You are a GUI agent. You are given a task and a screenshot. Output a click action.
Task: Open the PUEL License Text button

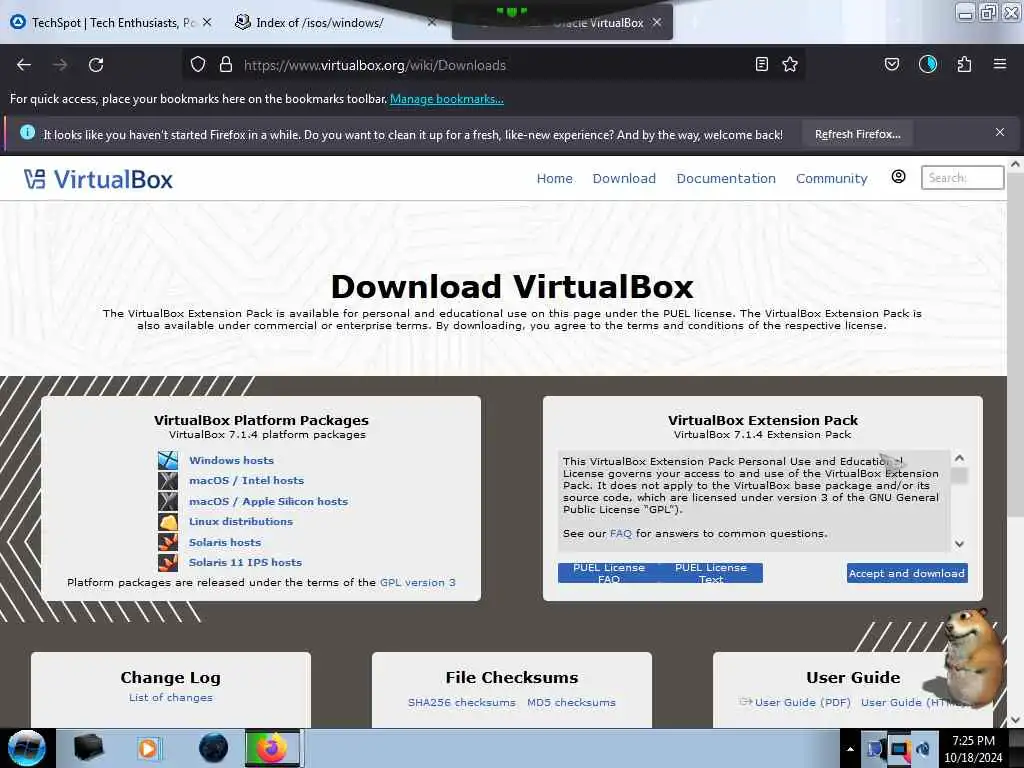pos(711,573)
